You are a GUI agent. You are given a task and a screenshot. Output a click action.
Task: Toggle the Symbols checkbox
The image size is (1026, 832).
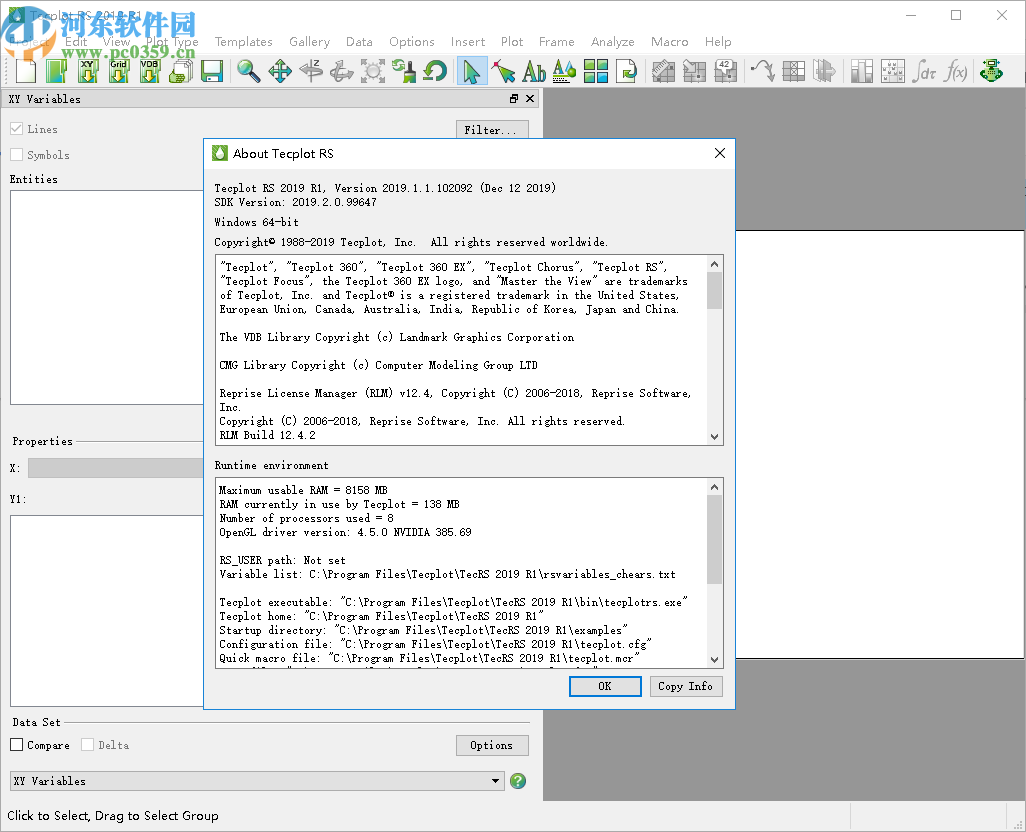(x=17, y=155)
